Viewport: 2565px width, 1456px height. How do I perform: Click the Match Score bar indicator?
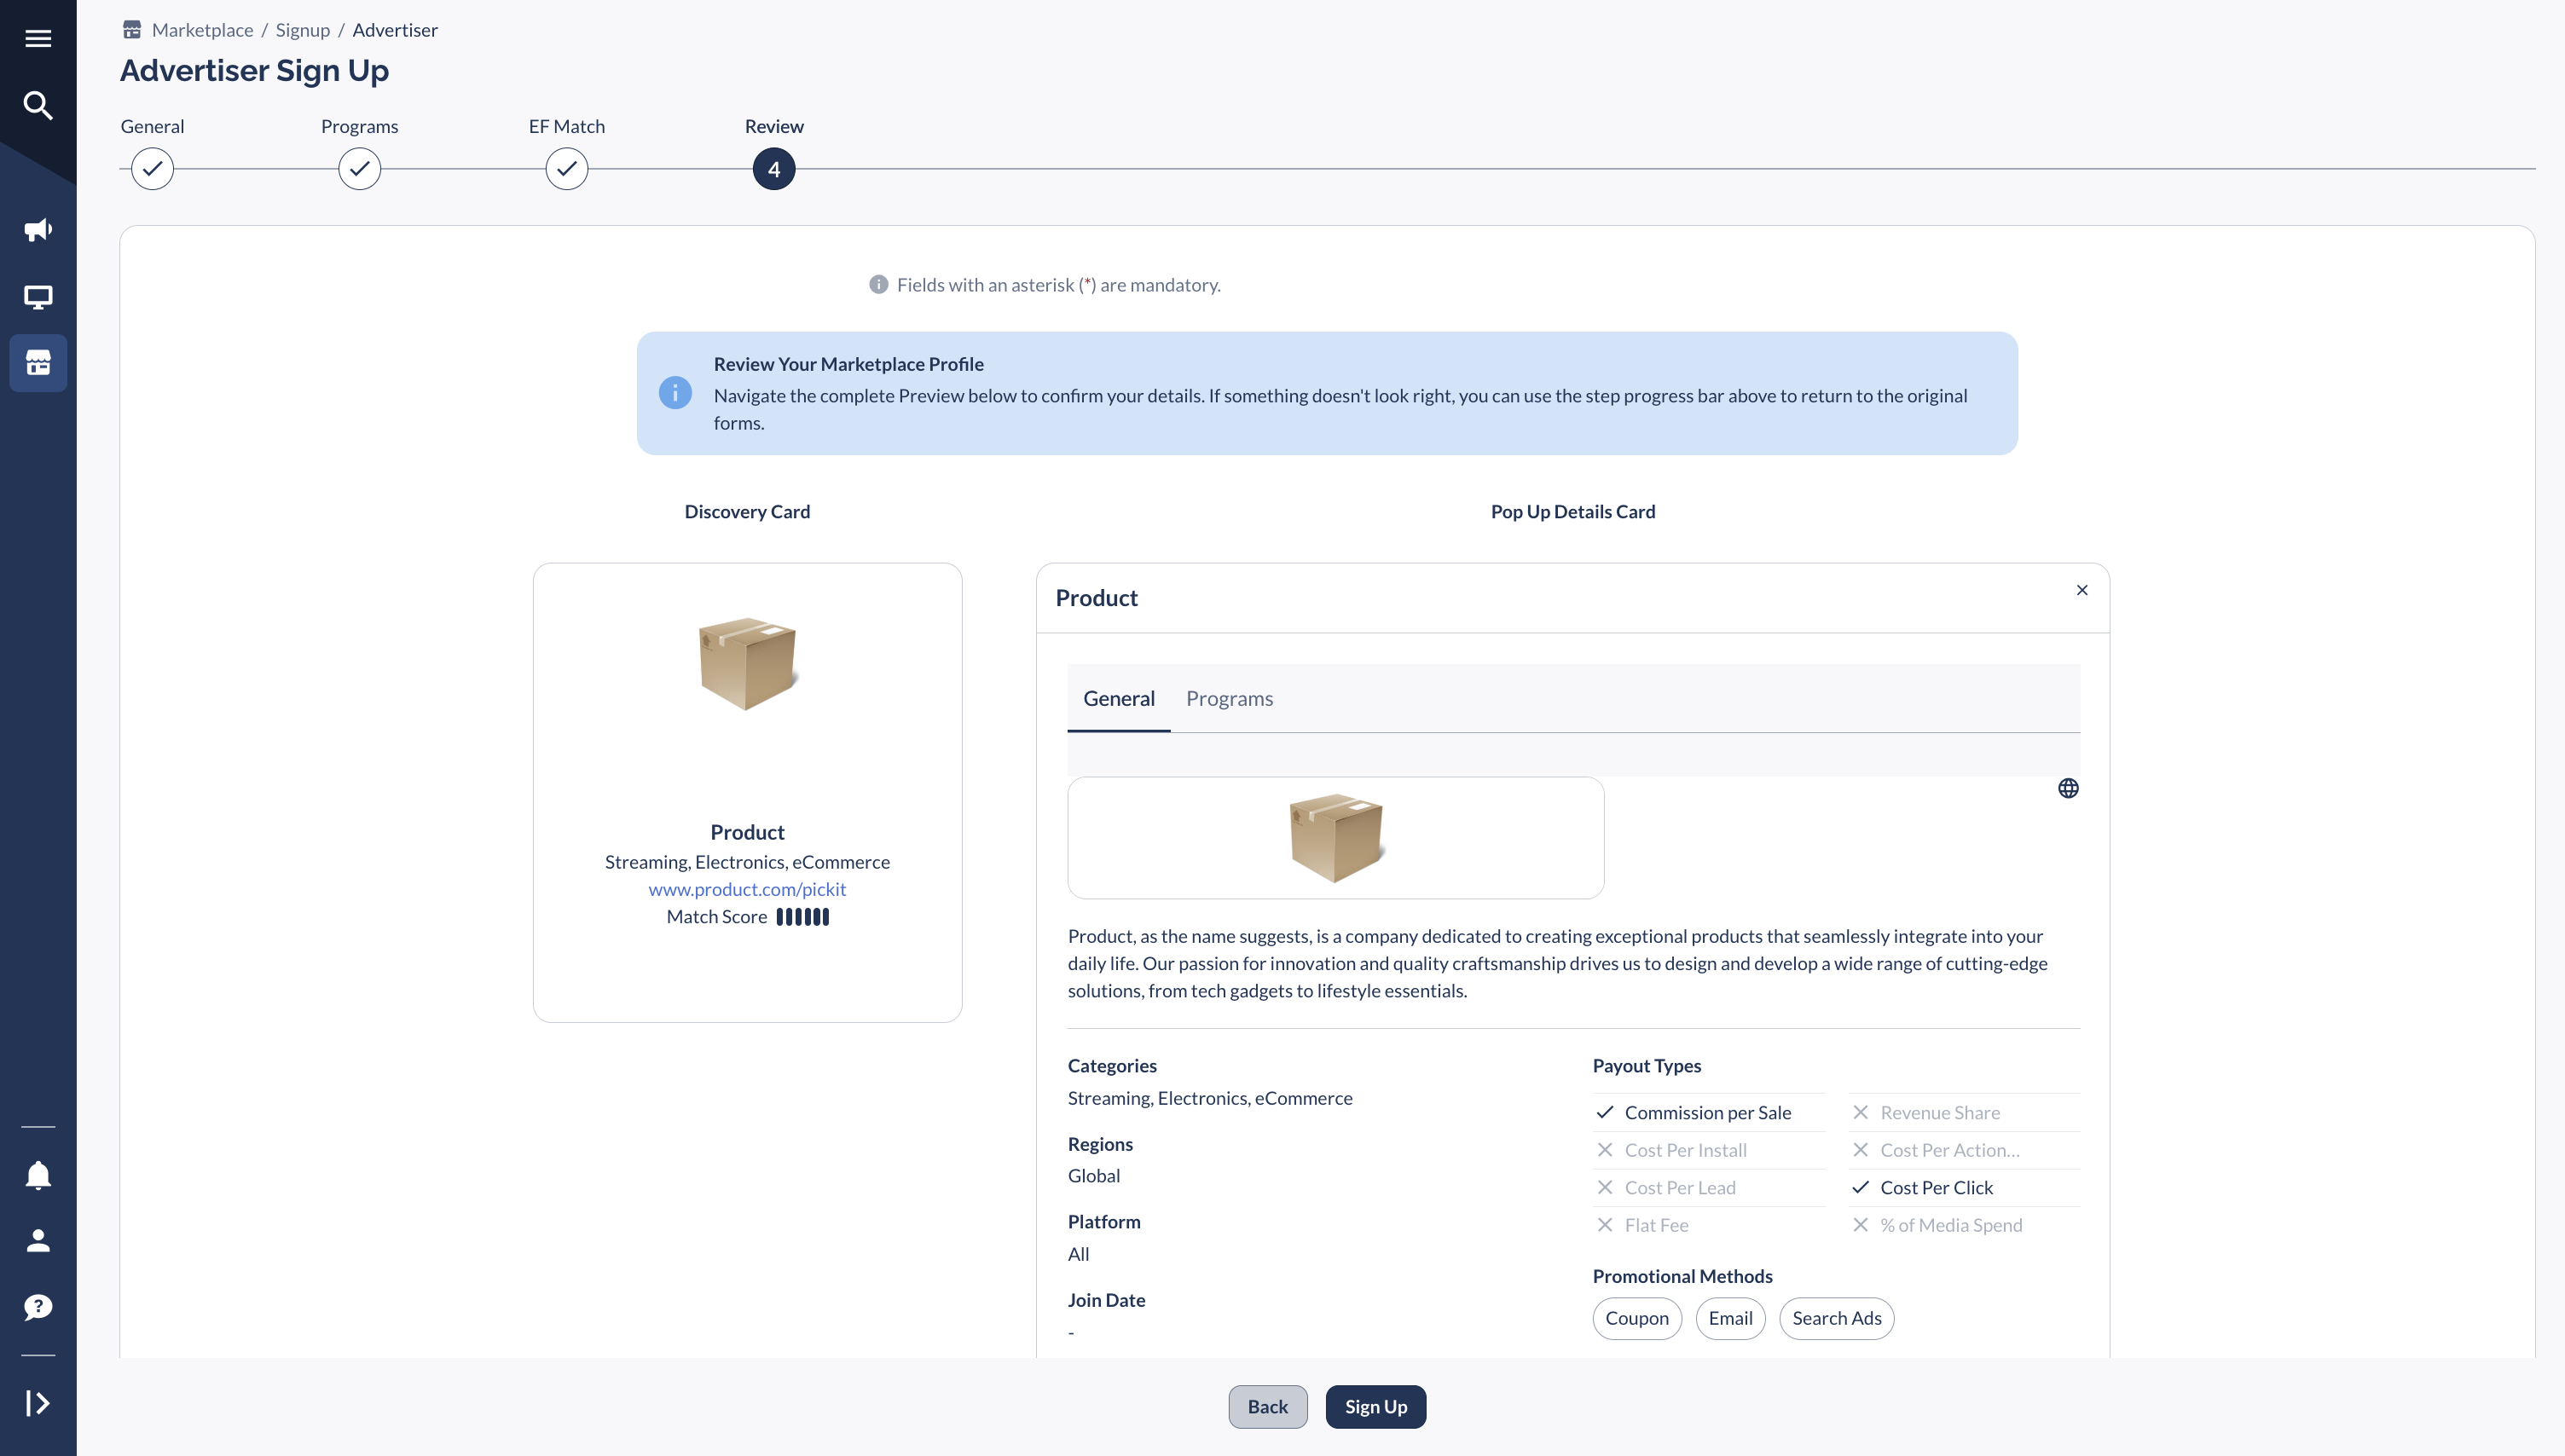click(x=803, y=917)
